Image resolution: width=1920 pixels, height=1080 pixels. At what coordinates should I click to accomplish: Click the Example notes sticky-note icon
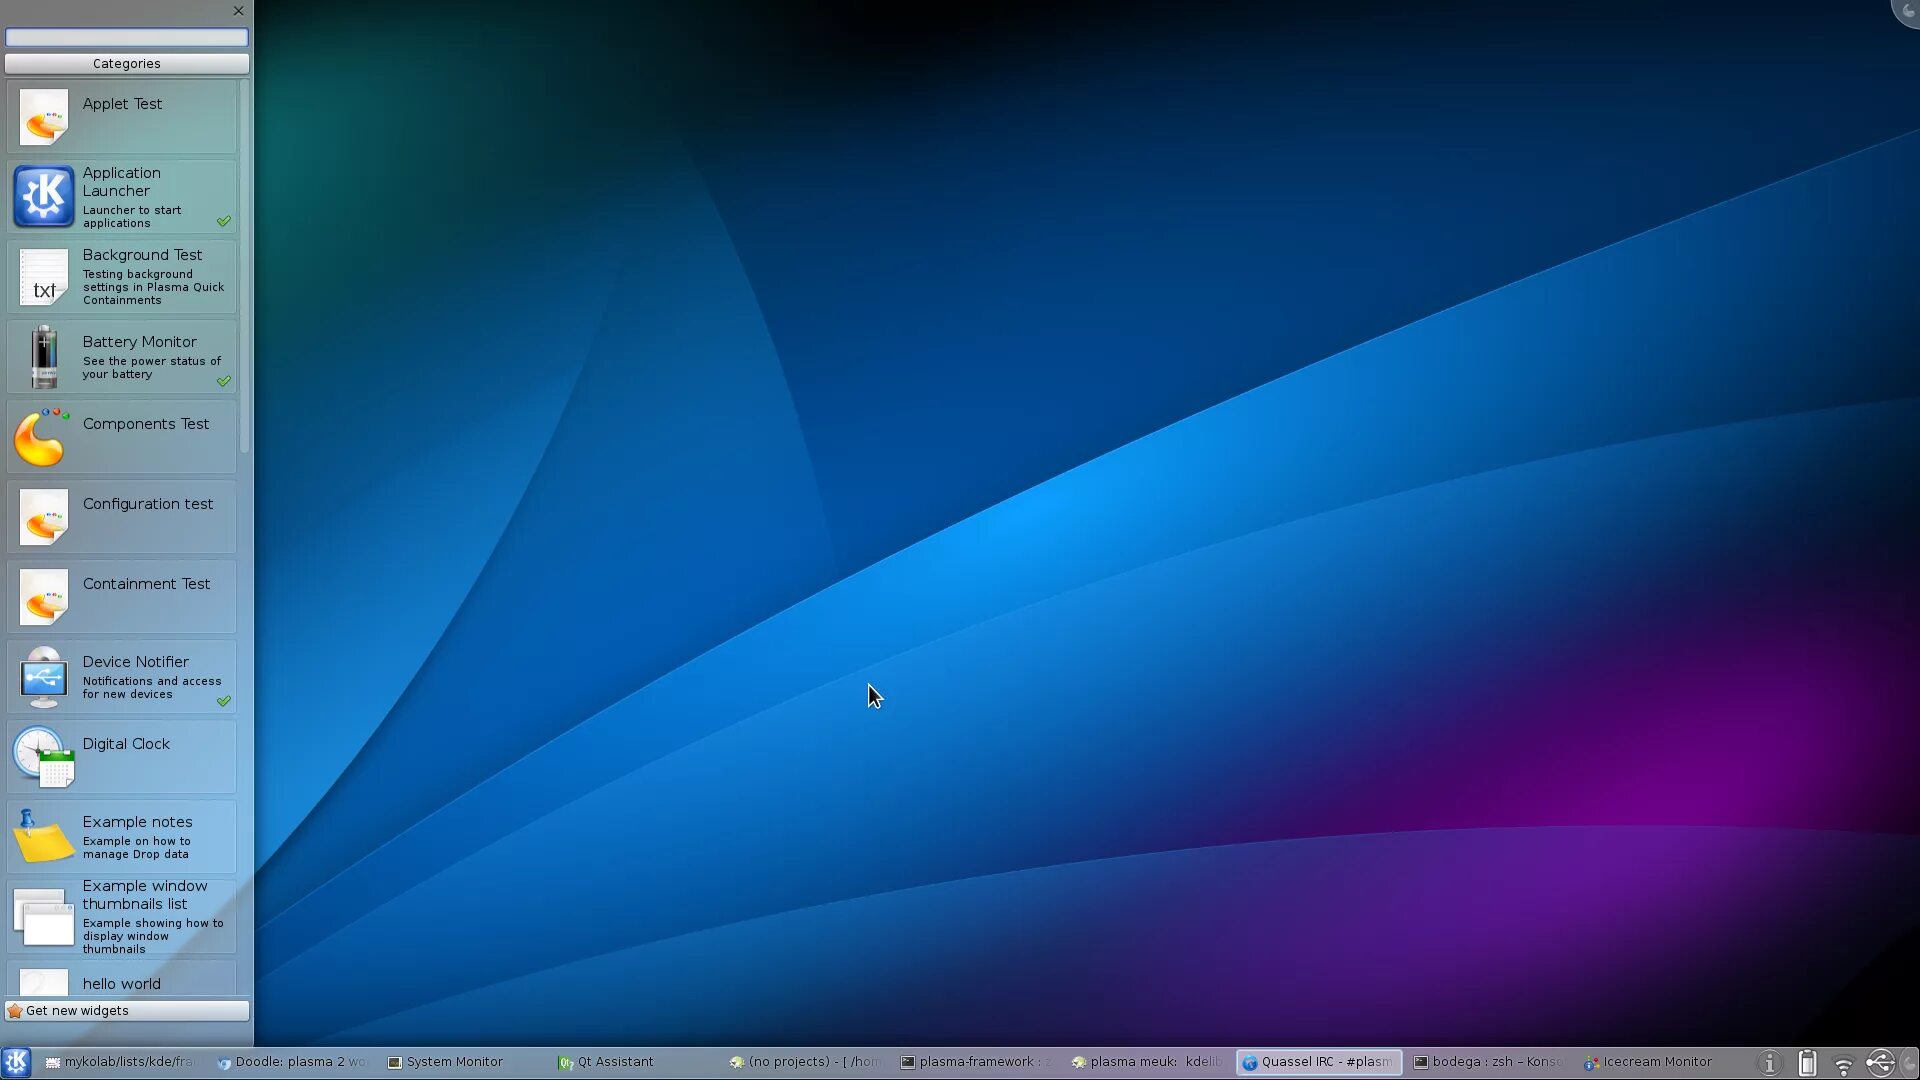43,836
